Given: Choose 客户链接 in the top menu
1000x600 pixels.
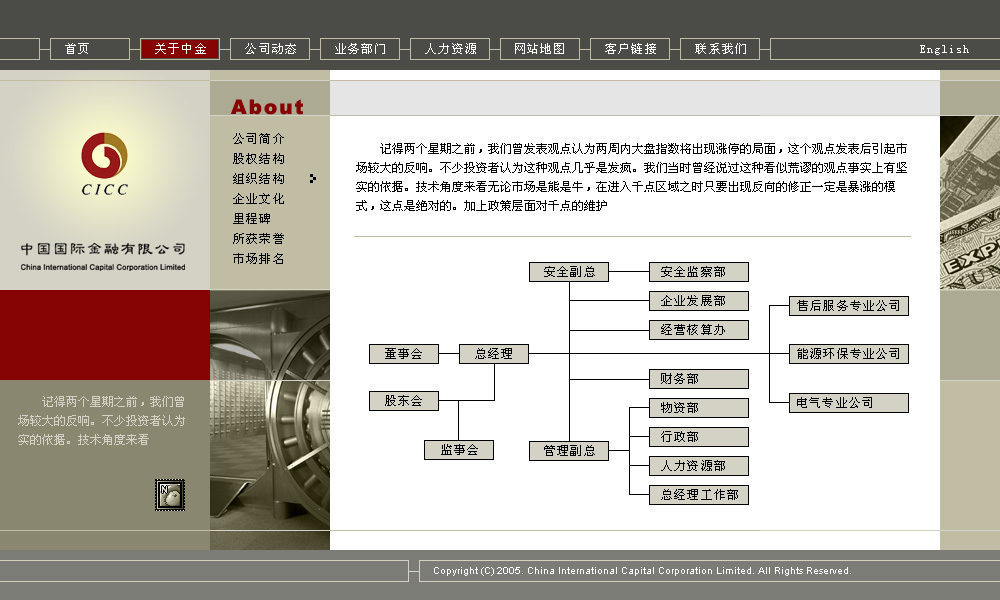Looking at the screenshot, I should point(630,49).
